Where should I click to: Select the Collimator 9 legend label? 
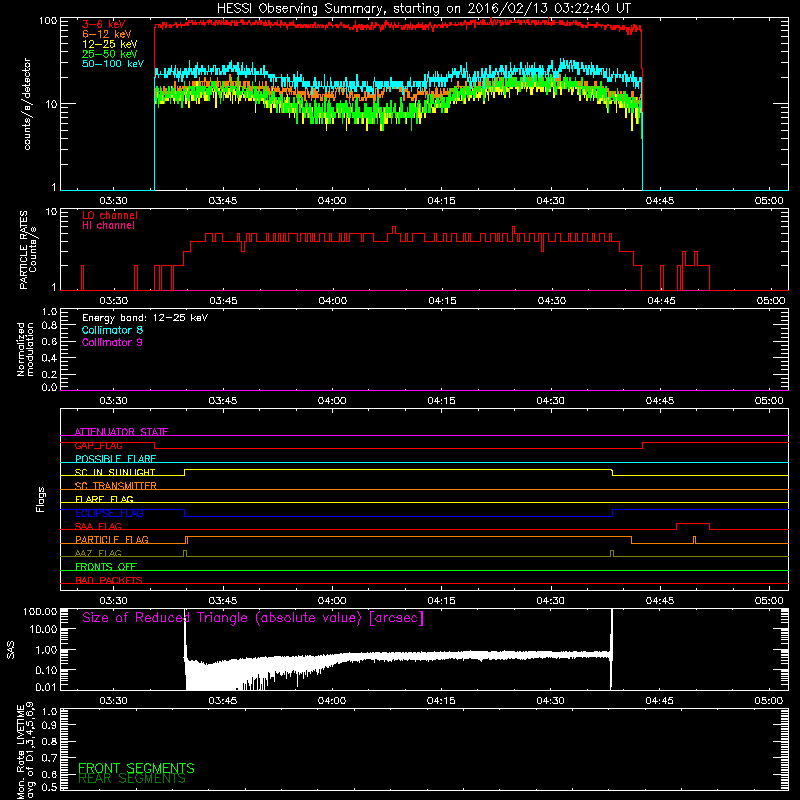(112, 342)
